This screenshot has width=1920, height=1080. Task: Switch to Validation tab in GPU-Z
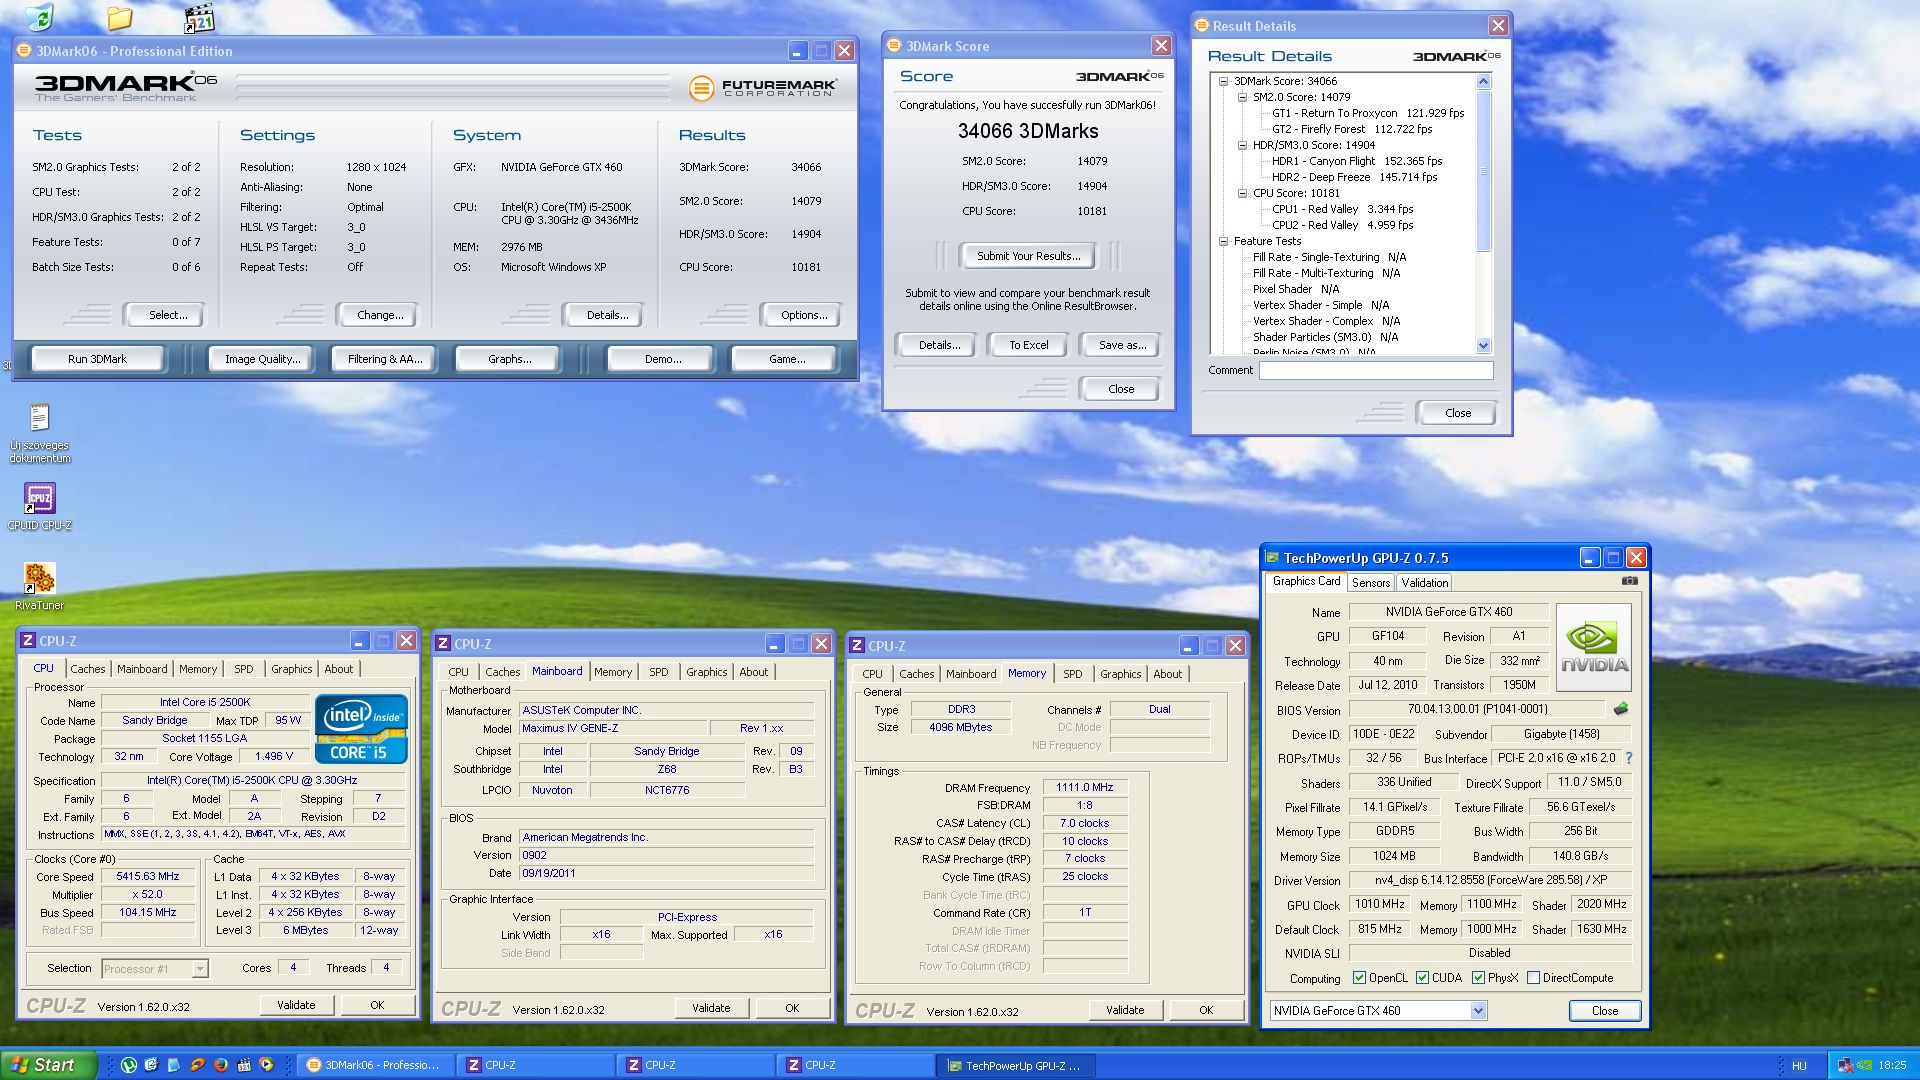(1424, 582)
